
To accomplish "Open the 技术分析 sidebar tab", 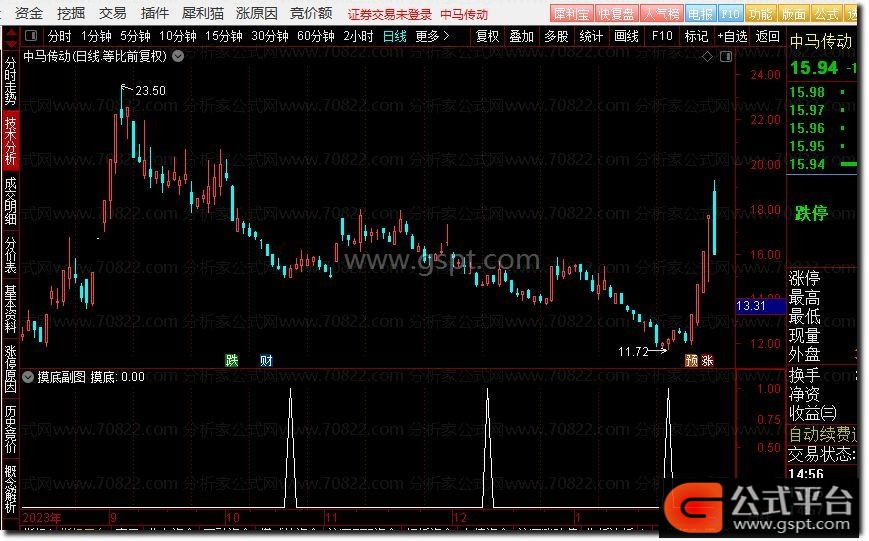I will click(11, 141).
